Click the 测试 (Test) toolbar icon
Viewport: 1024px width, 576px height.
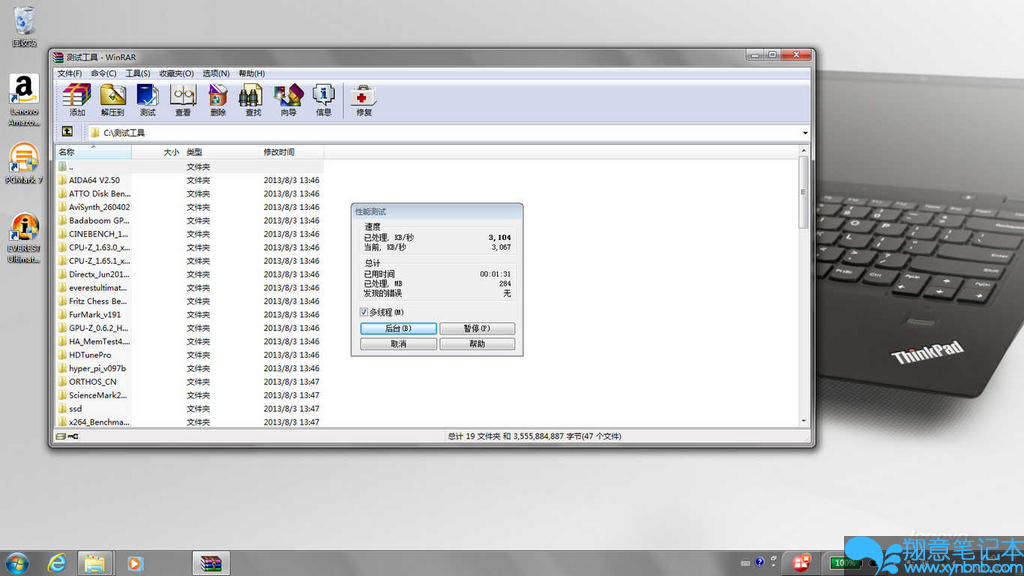148,100
